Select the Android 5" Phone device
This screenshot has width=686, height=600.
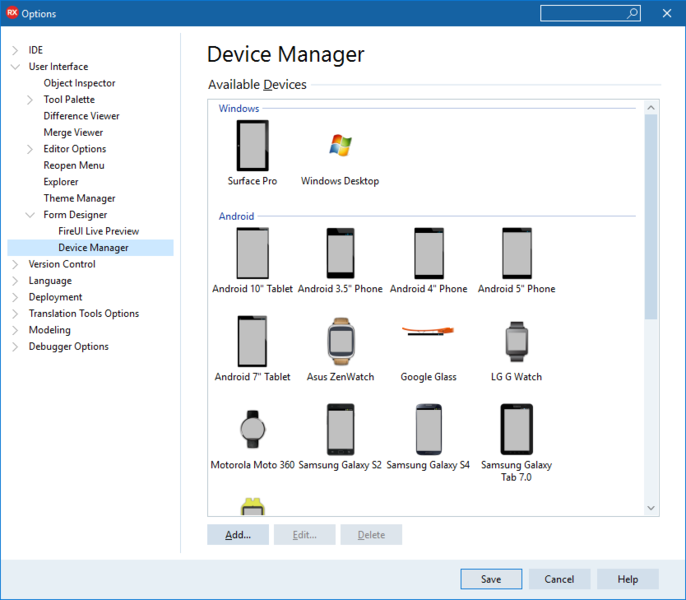517,253
